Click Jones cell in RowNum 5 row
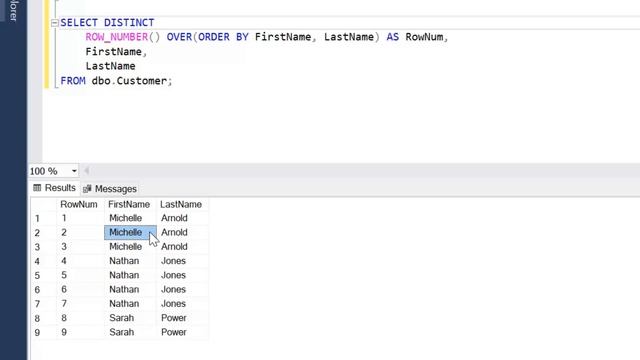Viewport: 640px width, 360px height. 182,275
